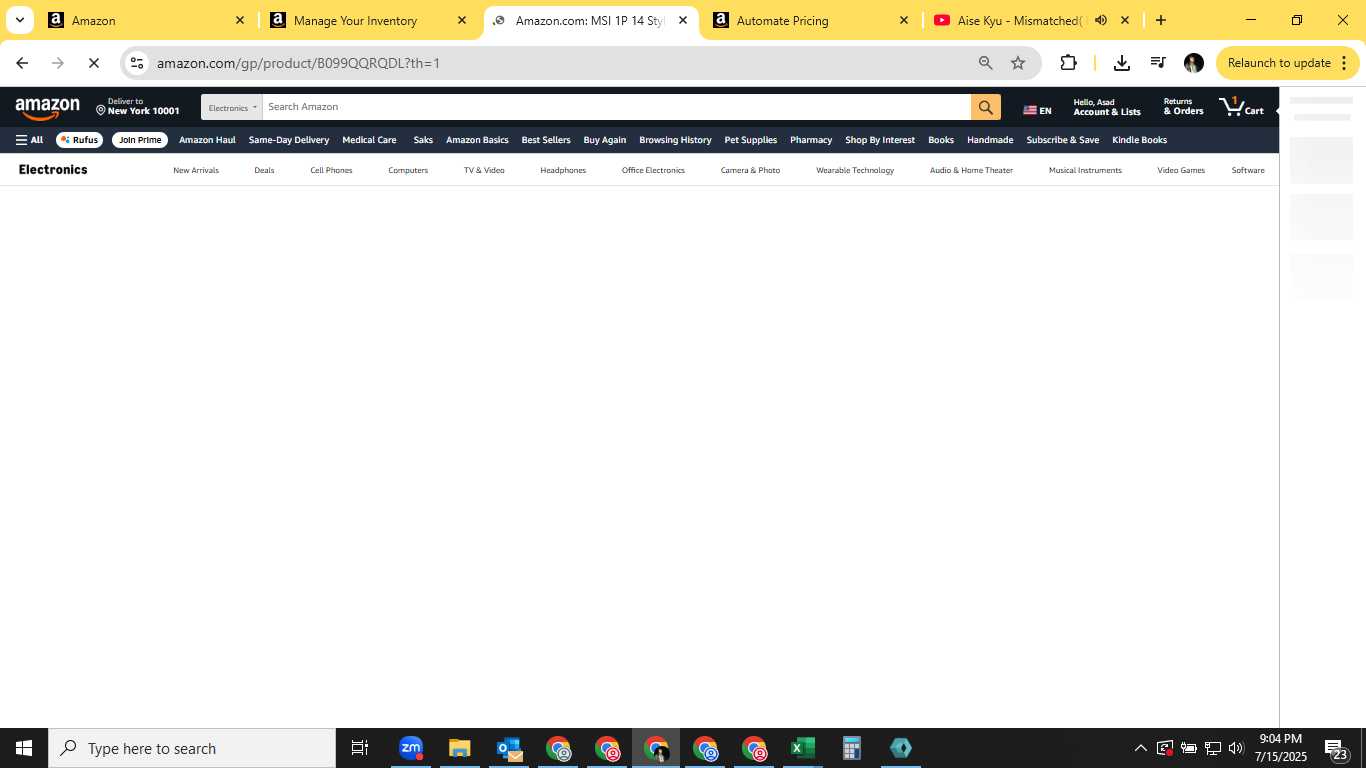Open the Cell Phones category menu
The width and height of the screenshot is (1366, 768).
point(331,170)
